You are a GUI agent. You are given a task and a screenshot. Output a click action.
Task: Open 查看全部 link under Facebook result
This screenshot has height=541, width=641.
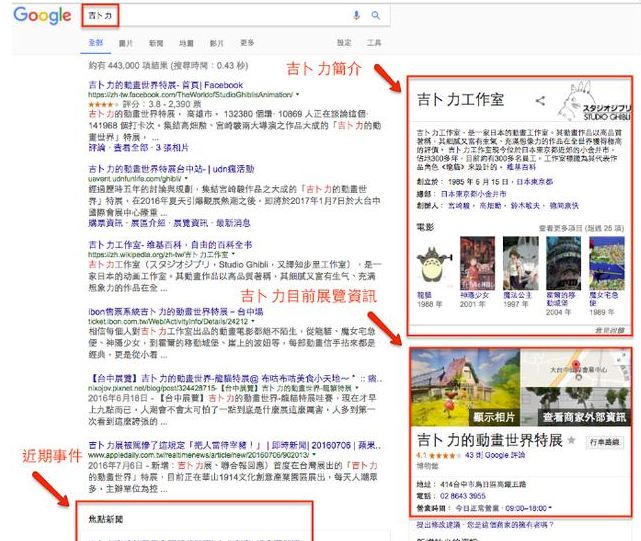[130, 148]
